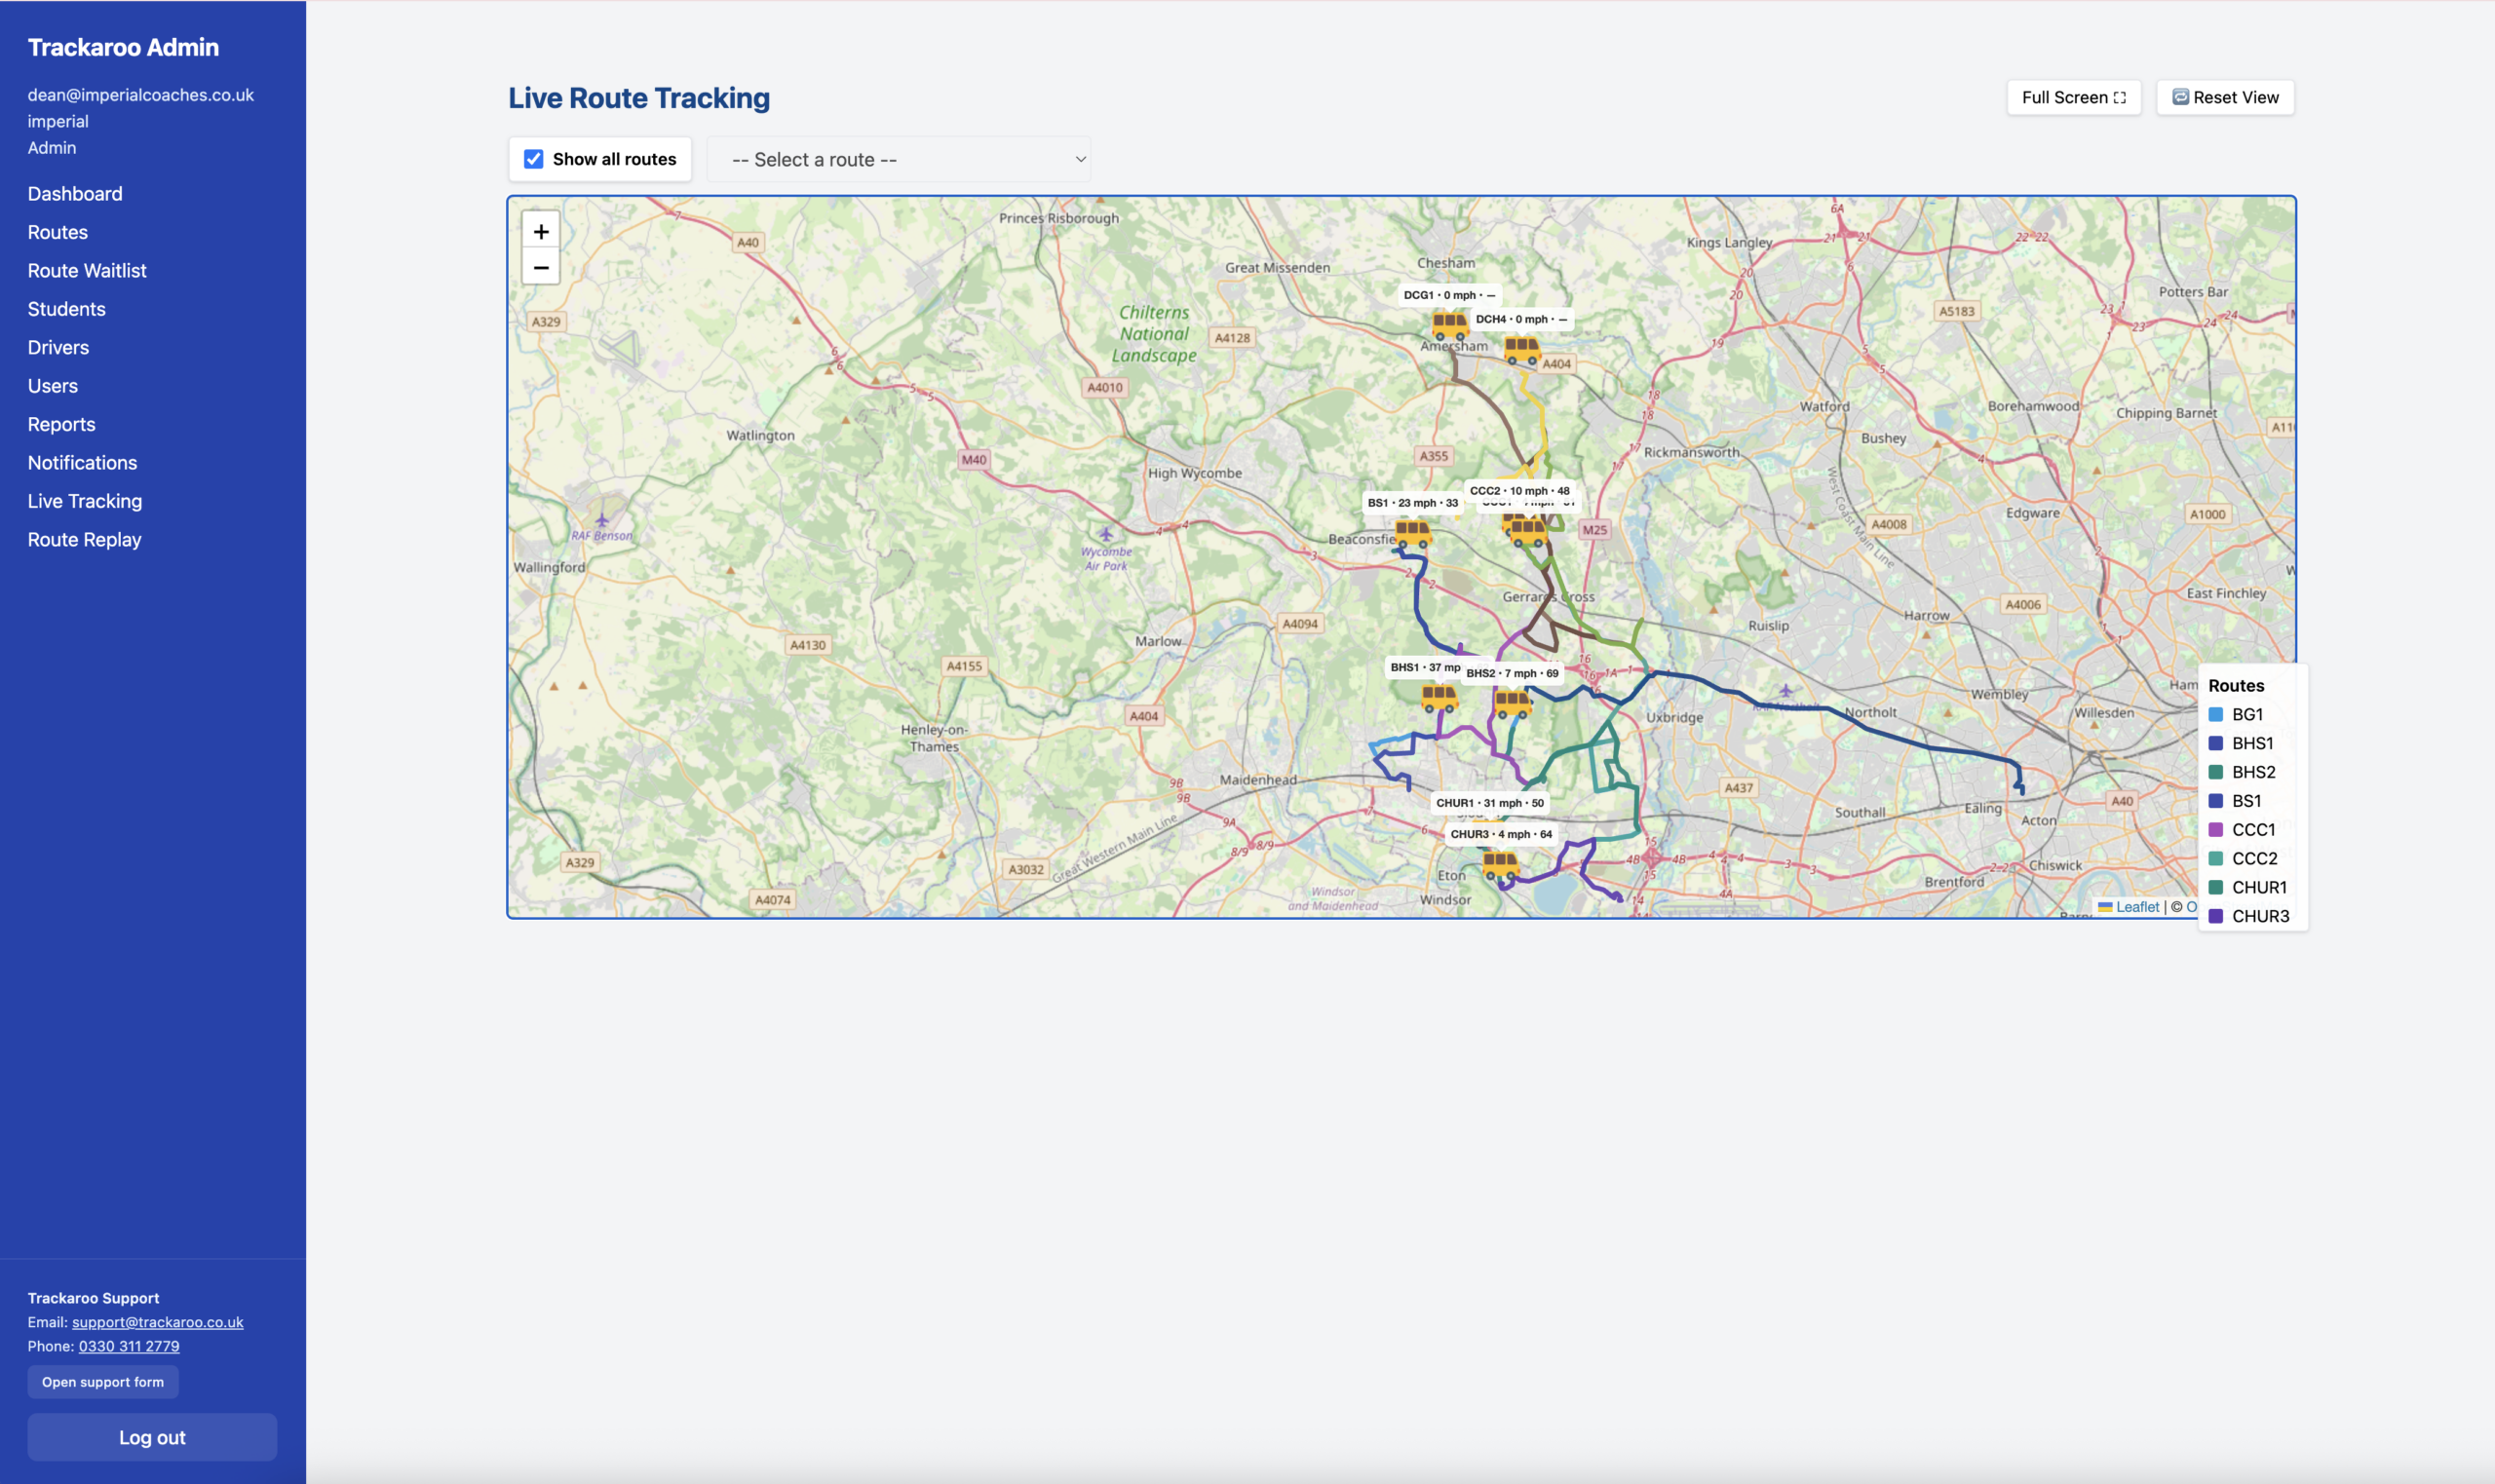Screen dimensions: 2495x1484
Task: Click the CCC1 purple legend swatch
Action: click(x=2215, y=830)
